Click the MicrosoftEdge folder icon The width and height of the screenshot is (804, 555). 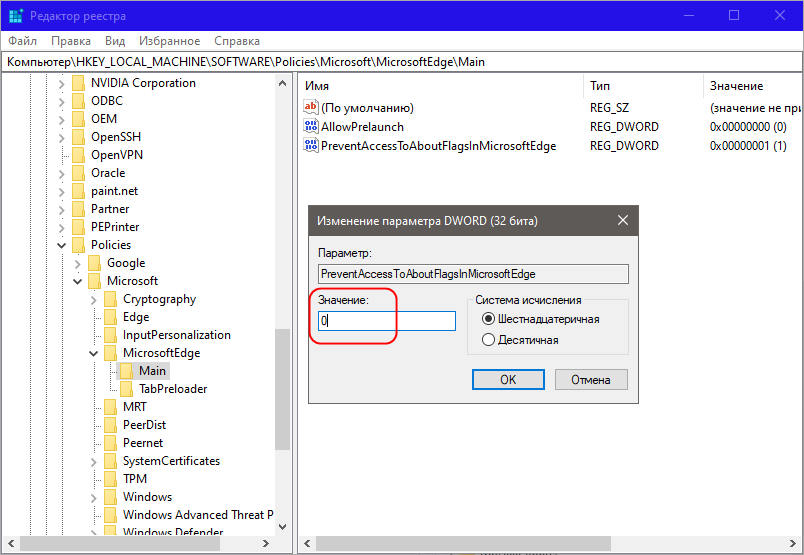click(110, 353)
